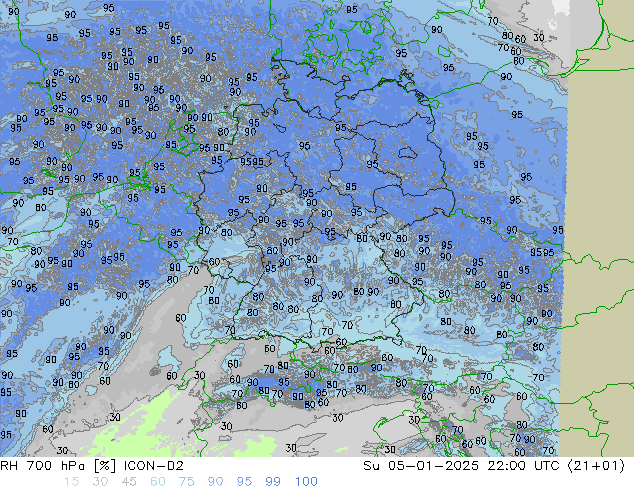This screenshot has height=490, width=634.
Task: Click the legend's 60 value below the title
Action: point(158,482)
